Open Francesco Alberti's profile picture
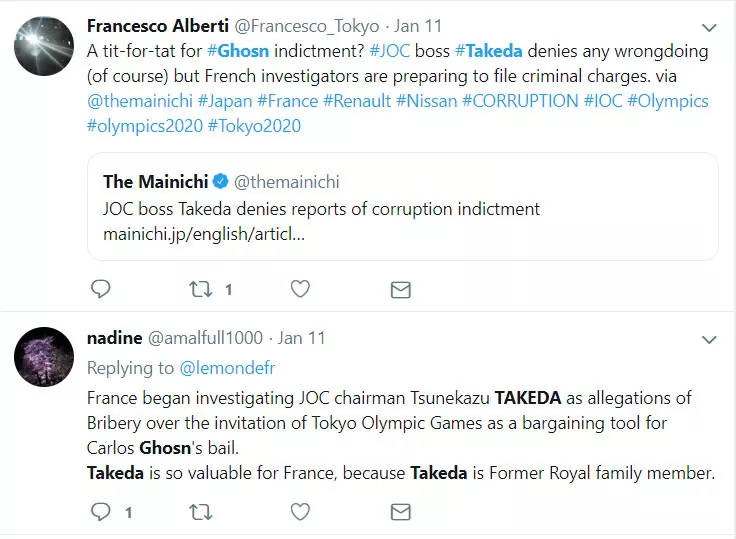This screenshot has height=539, width=736. coord(44,46)
